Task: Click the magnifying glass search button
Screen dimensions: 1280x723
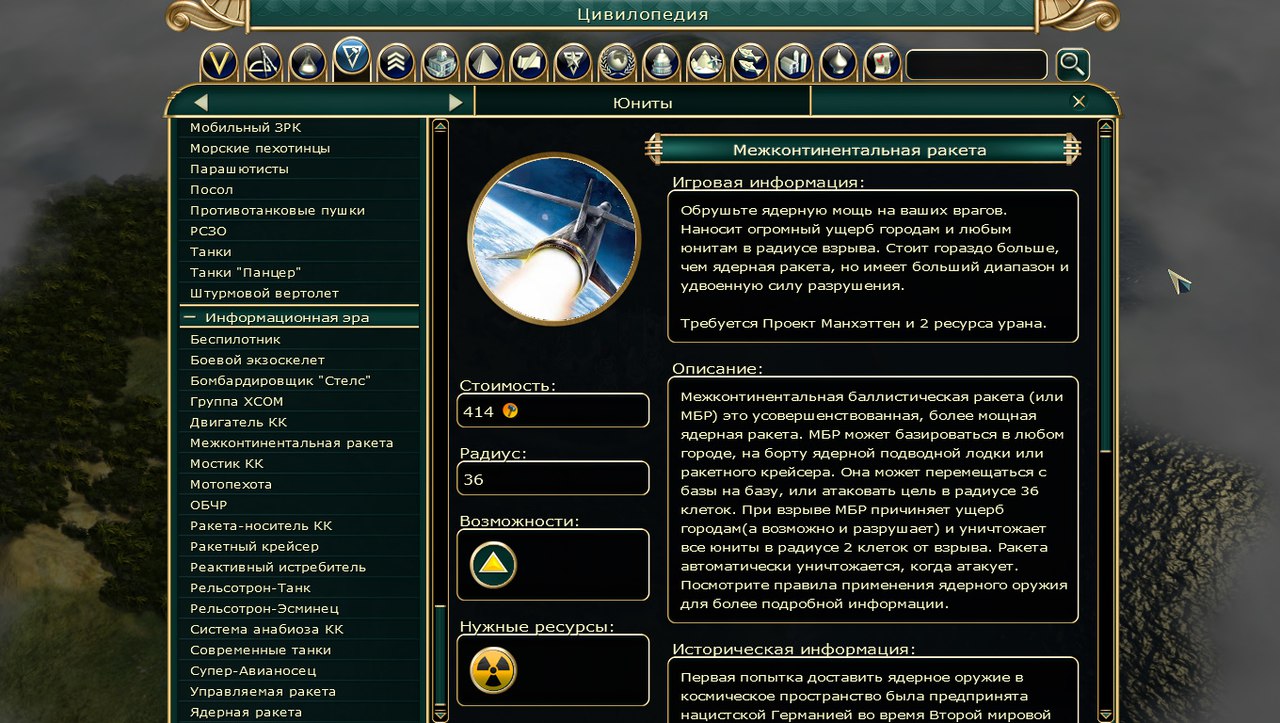Action: pyautogui.click(x=1072, y=65)
